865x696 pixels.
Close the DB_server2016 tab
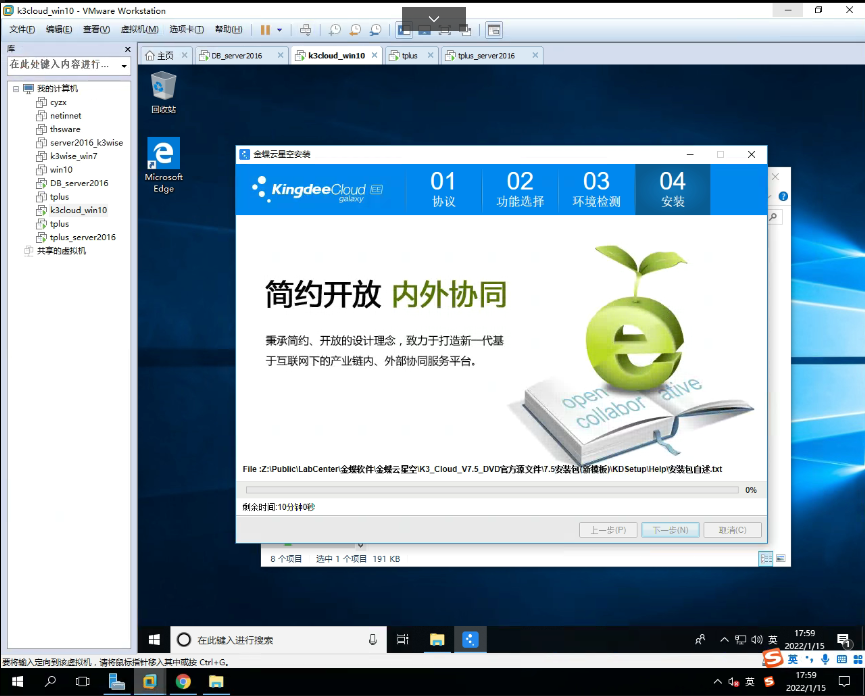(x=280, y=55)
